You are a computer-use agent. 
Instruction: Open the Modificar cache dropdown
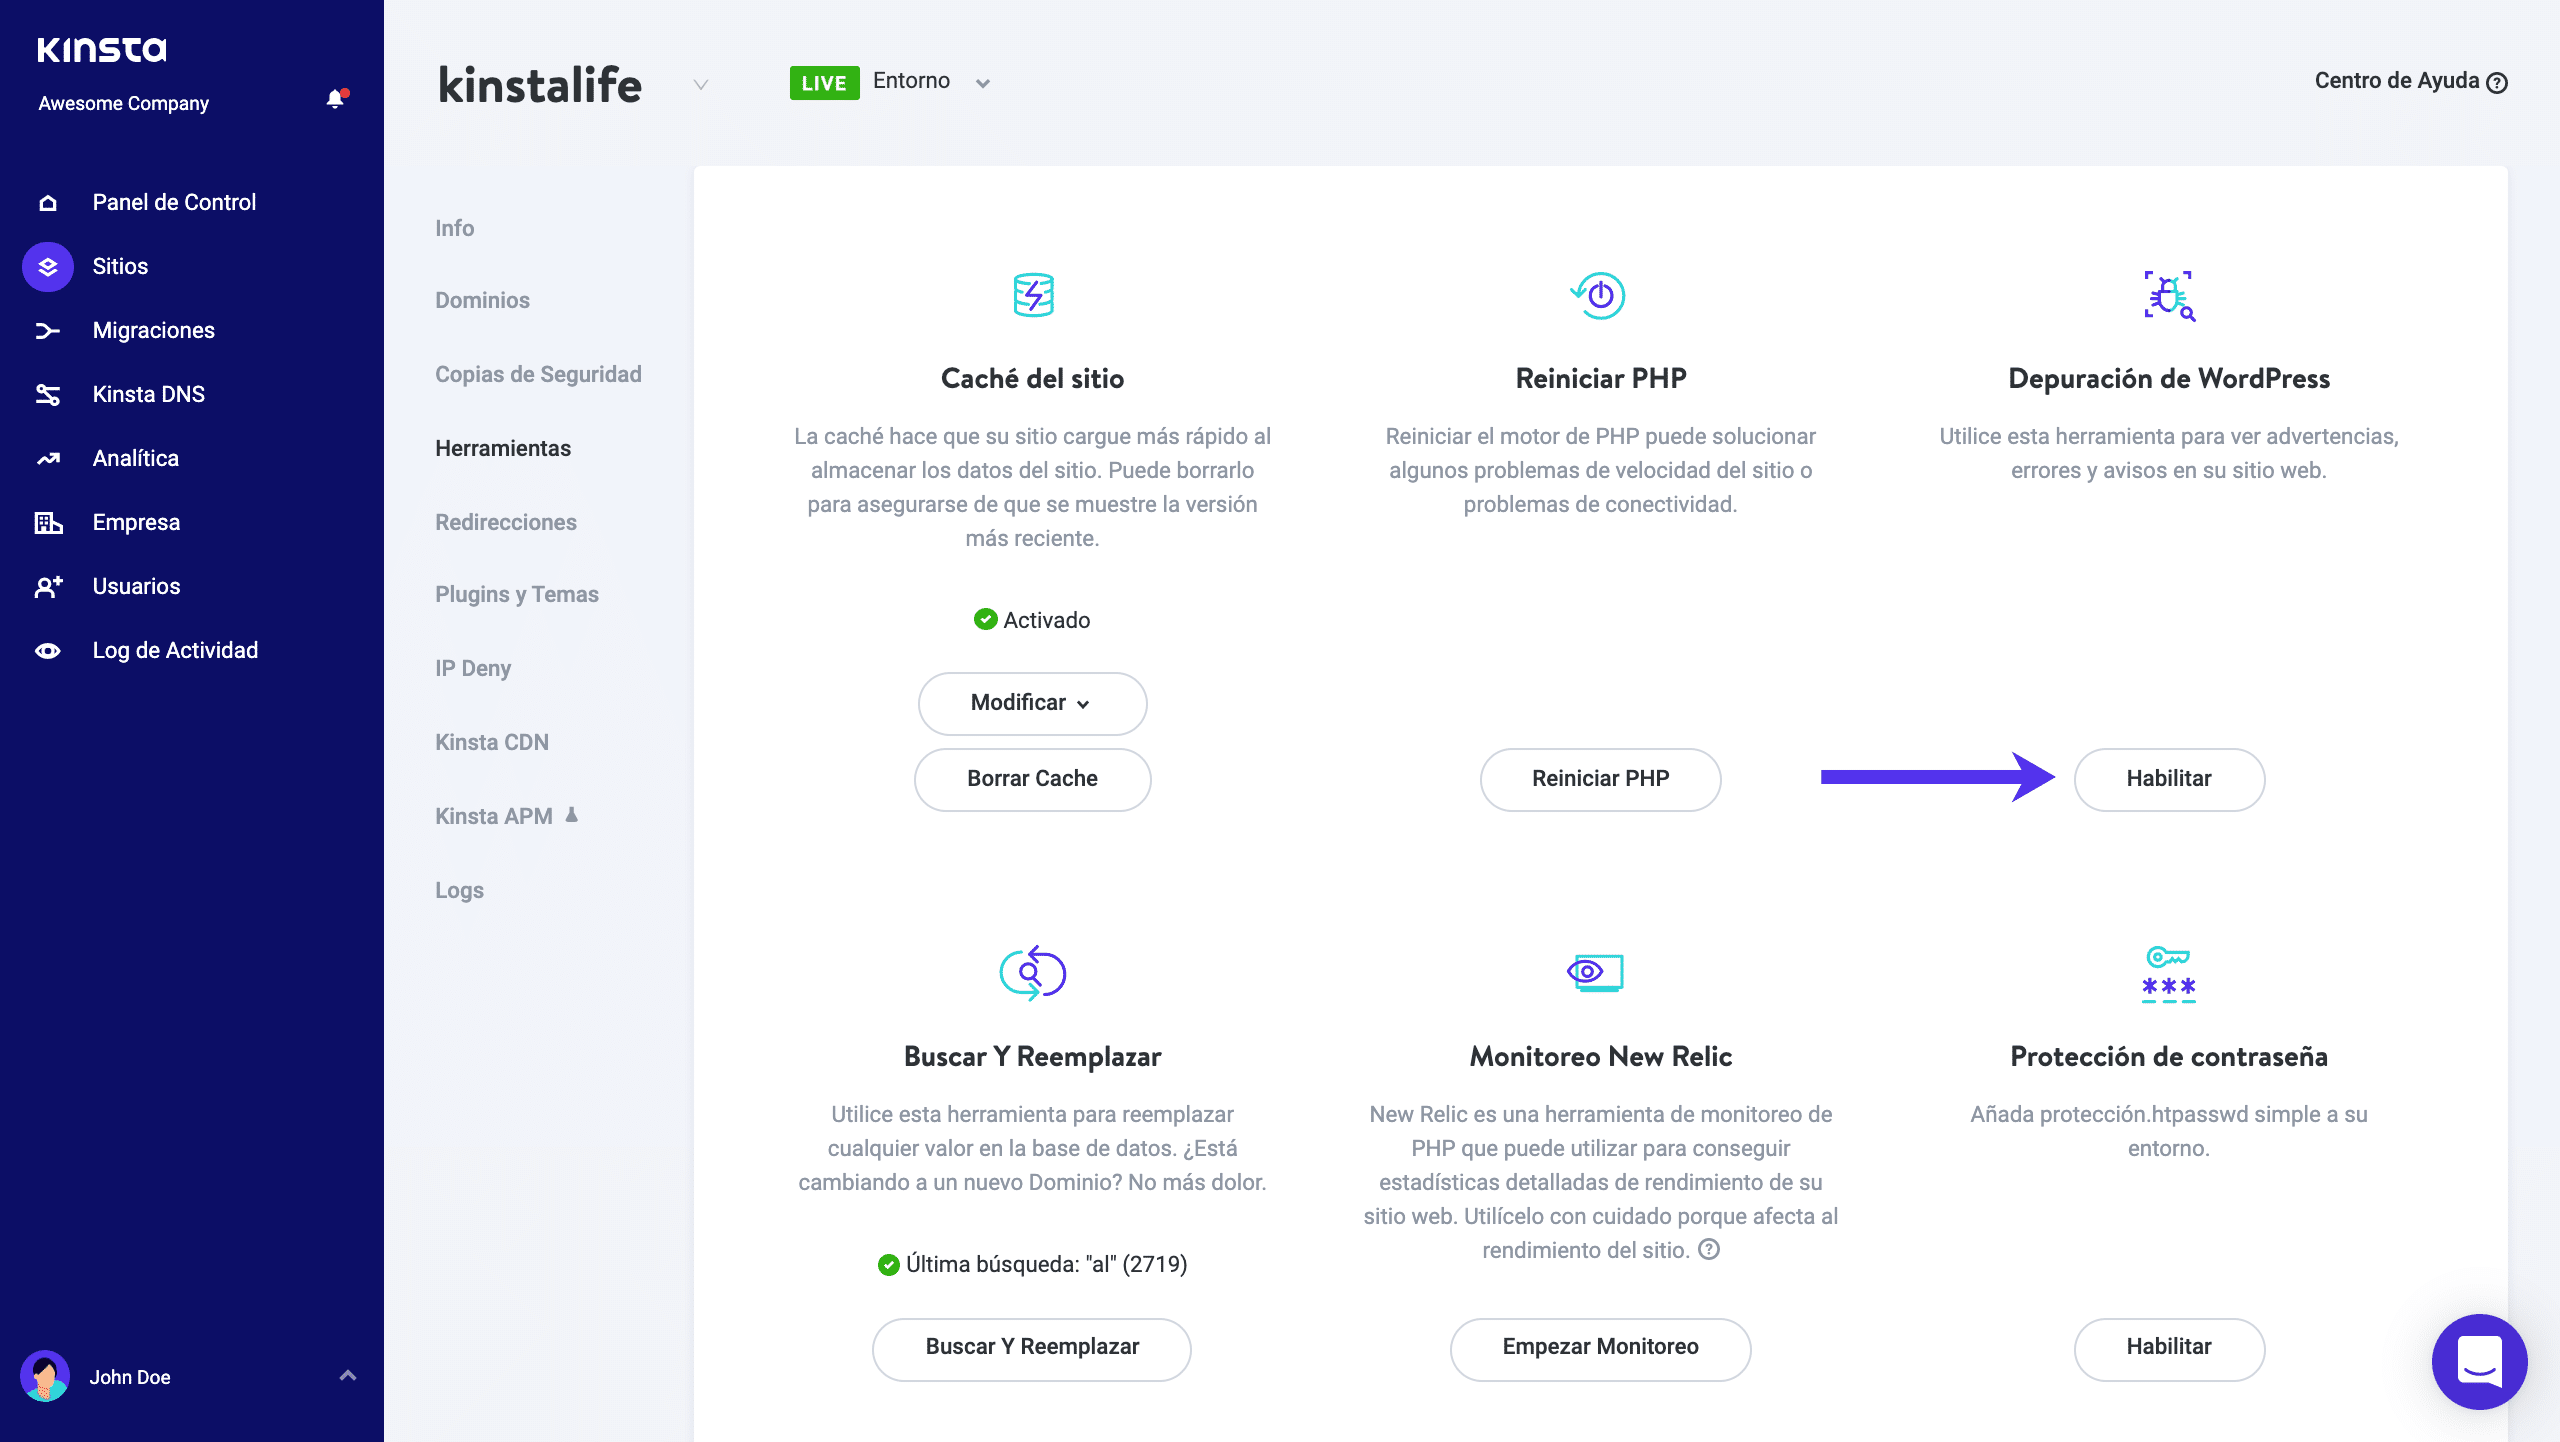1032,703
